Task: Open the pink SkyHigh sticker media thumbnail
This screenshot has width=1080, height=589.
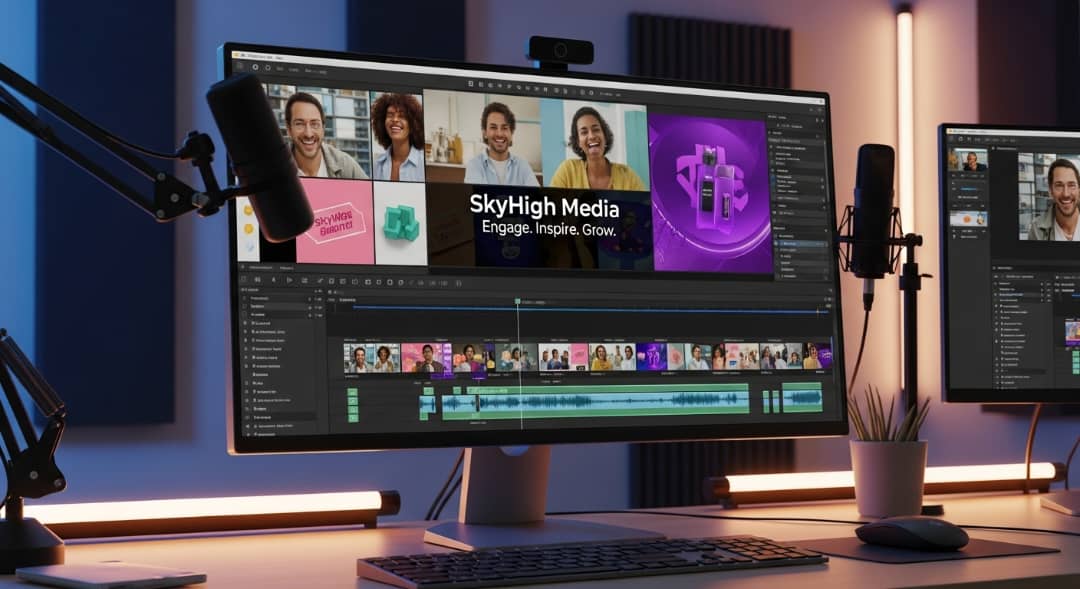Action: tap(335, 222)
